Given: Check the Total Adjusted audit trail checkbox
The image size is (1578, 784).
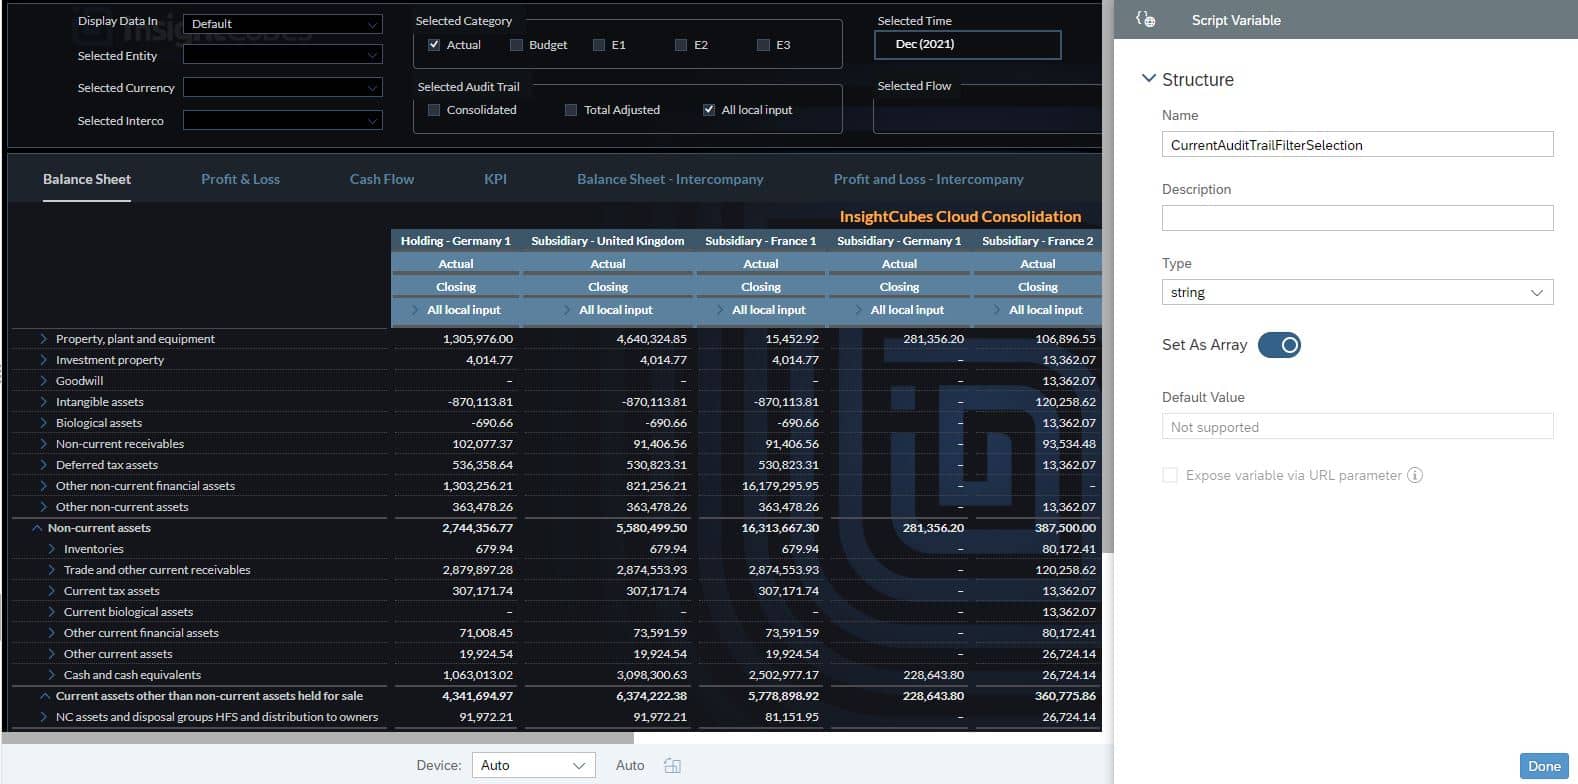Looking at the screenshot, I should coord(571,110).
